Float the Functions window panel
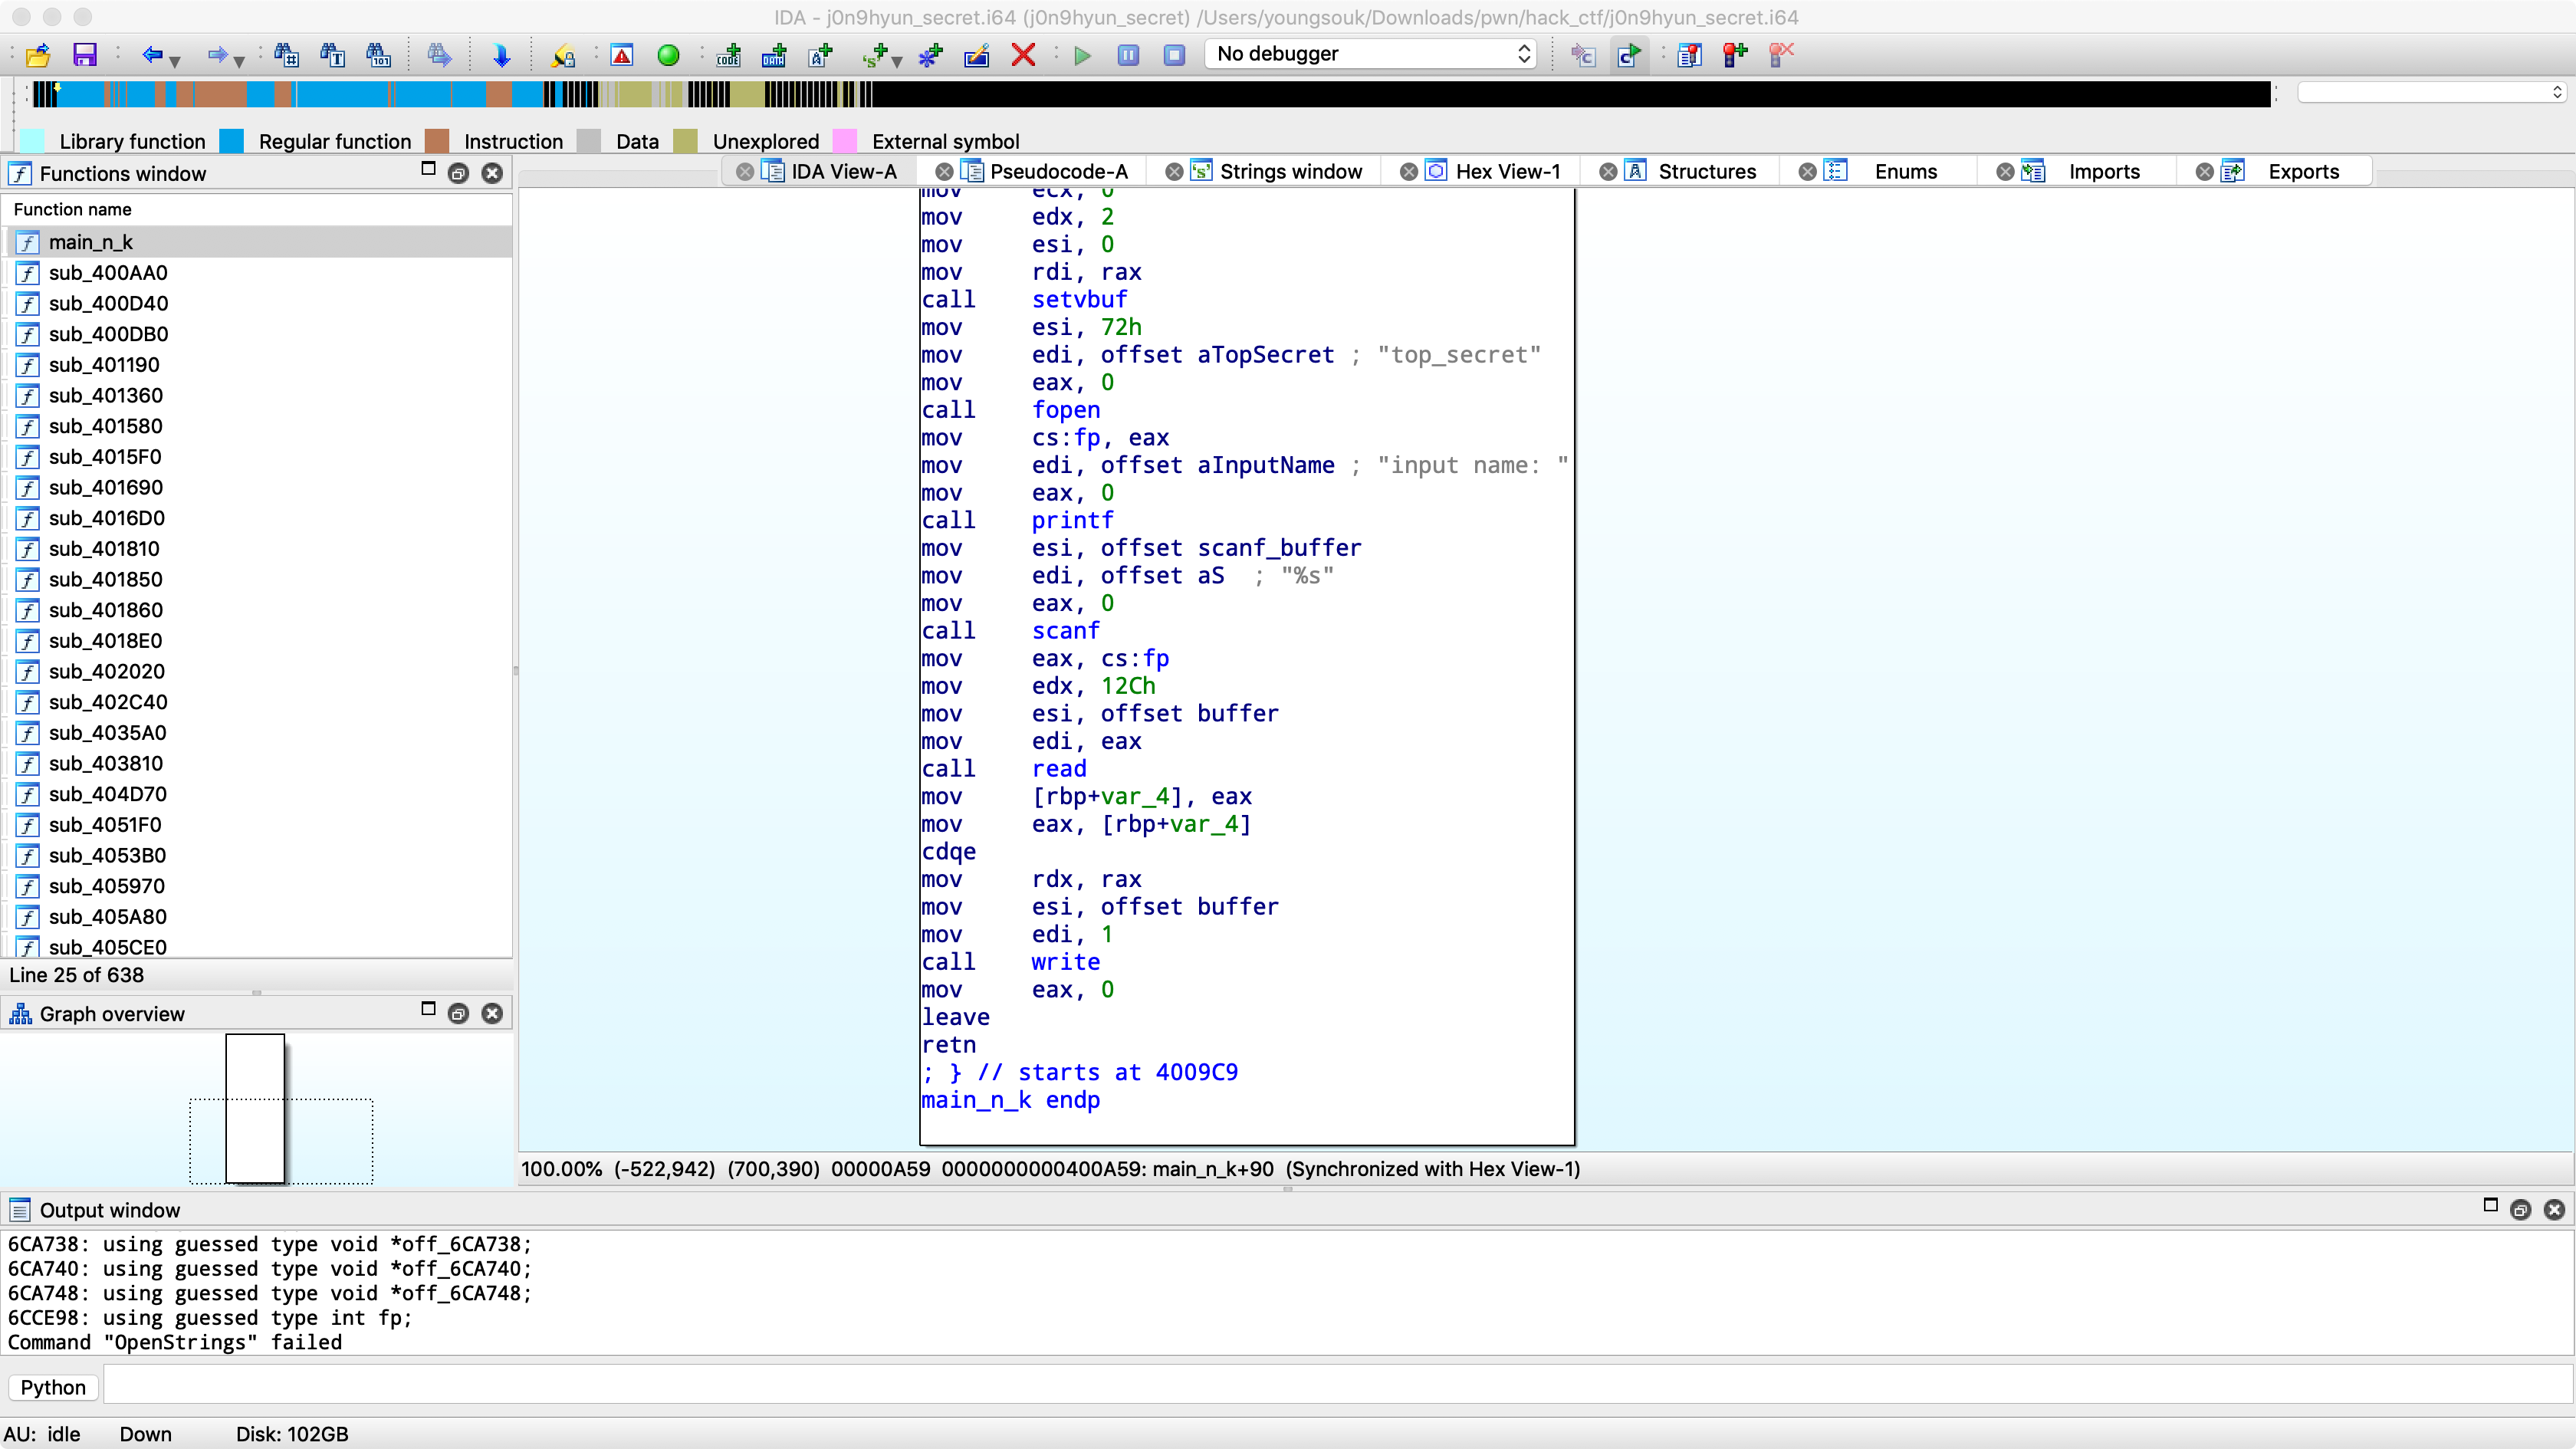The height and width of the screenshot is (1449, 2576). pos(458,173)
